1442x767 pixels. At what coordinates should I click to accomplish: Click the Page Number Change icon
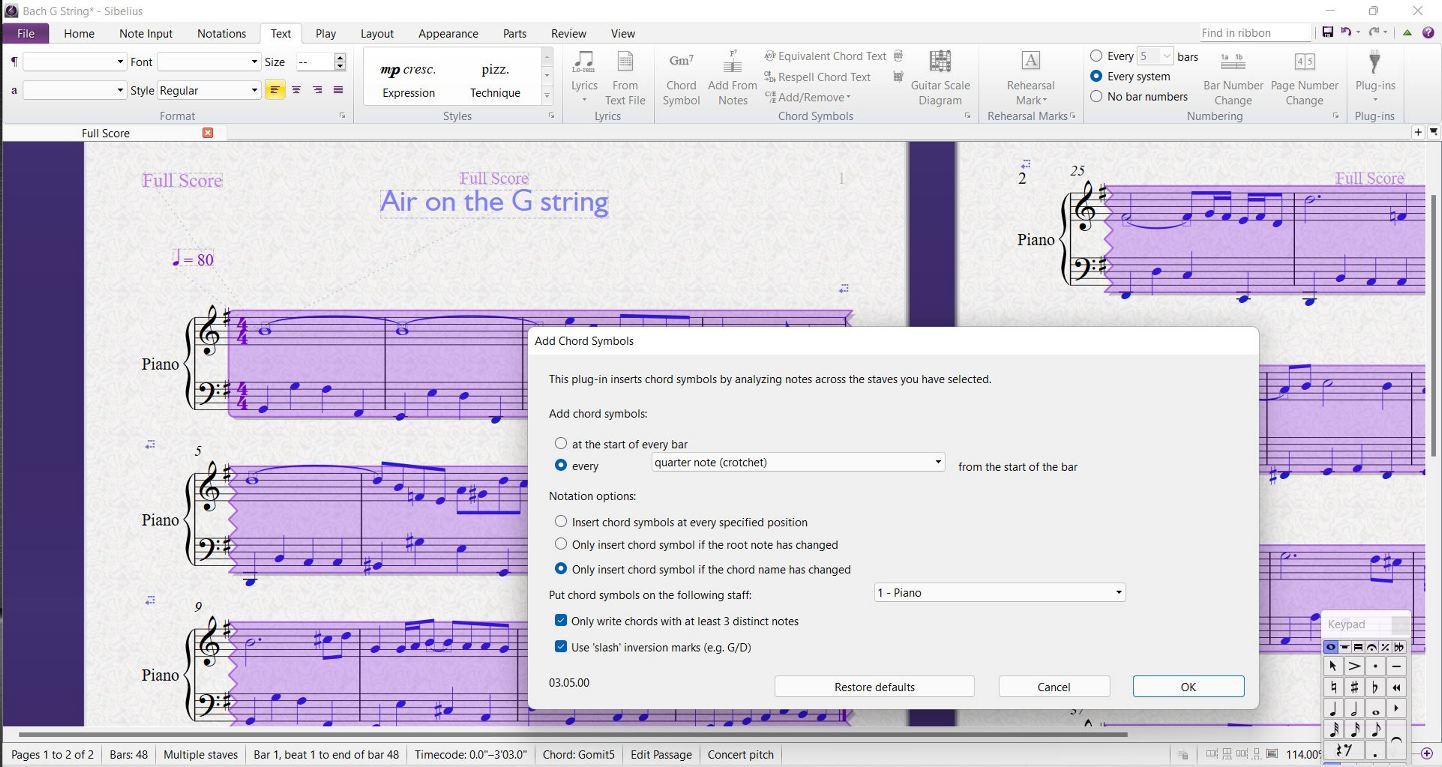click(x=1304, y=78)
